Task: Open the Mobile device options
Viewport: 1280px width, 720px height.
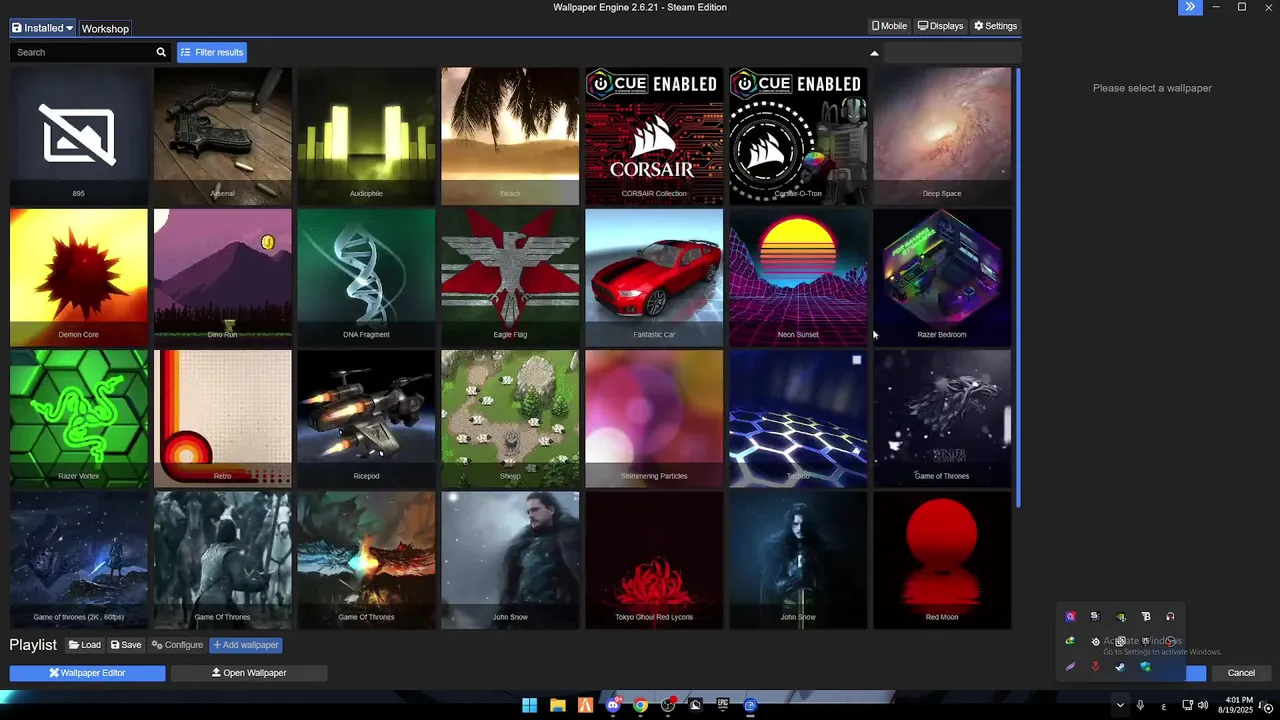Action: pyautogui.click(x=889, y=26)
